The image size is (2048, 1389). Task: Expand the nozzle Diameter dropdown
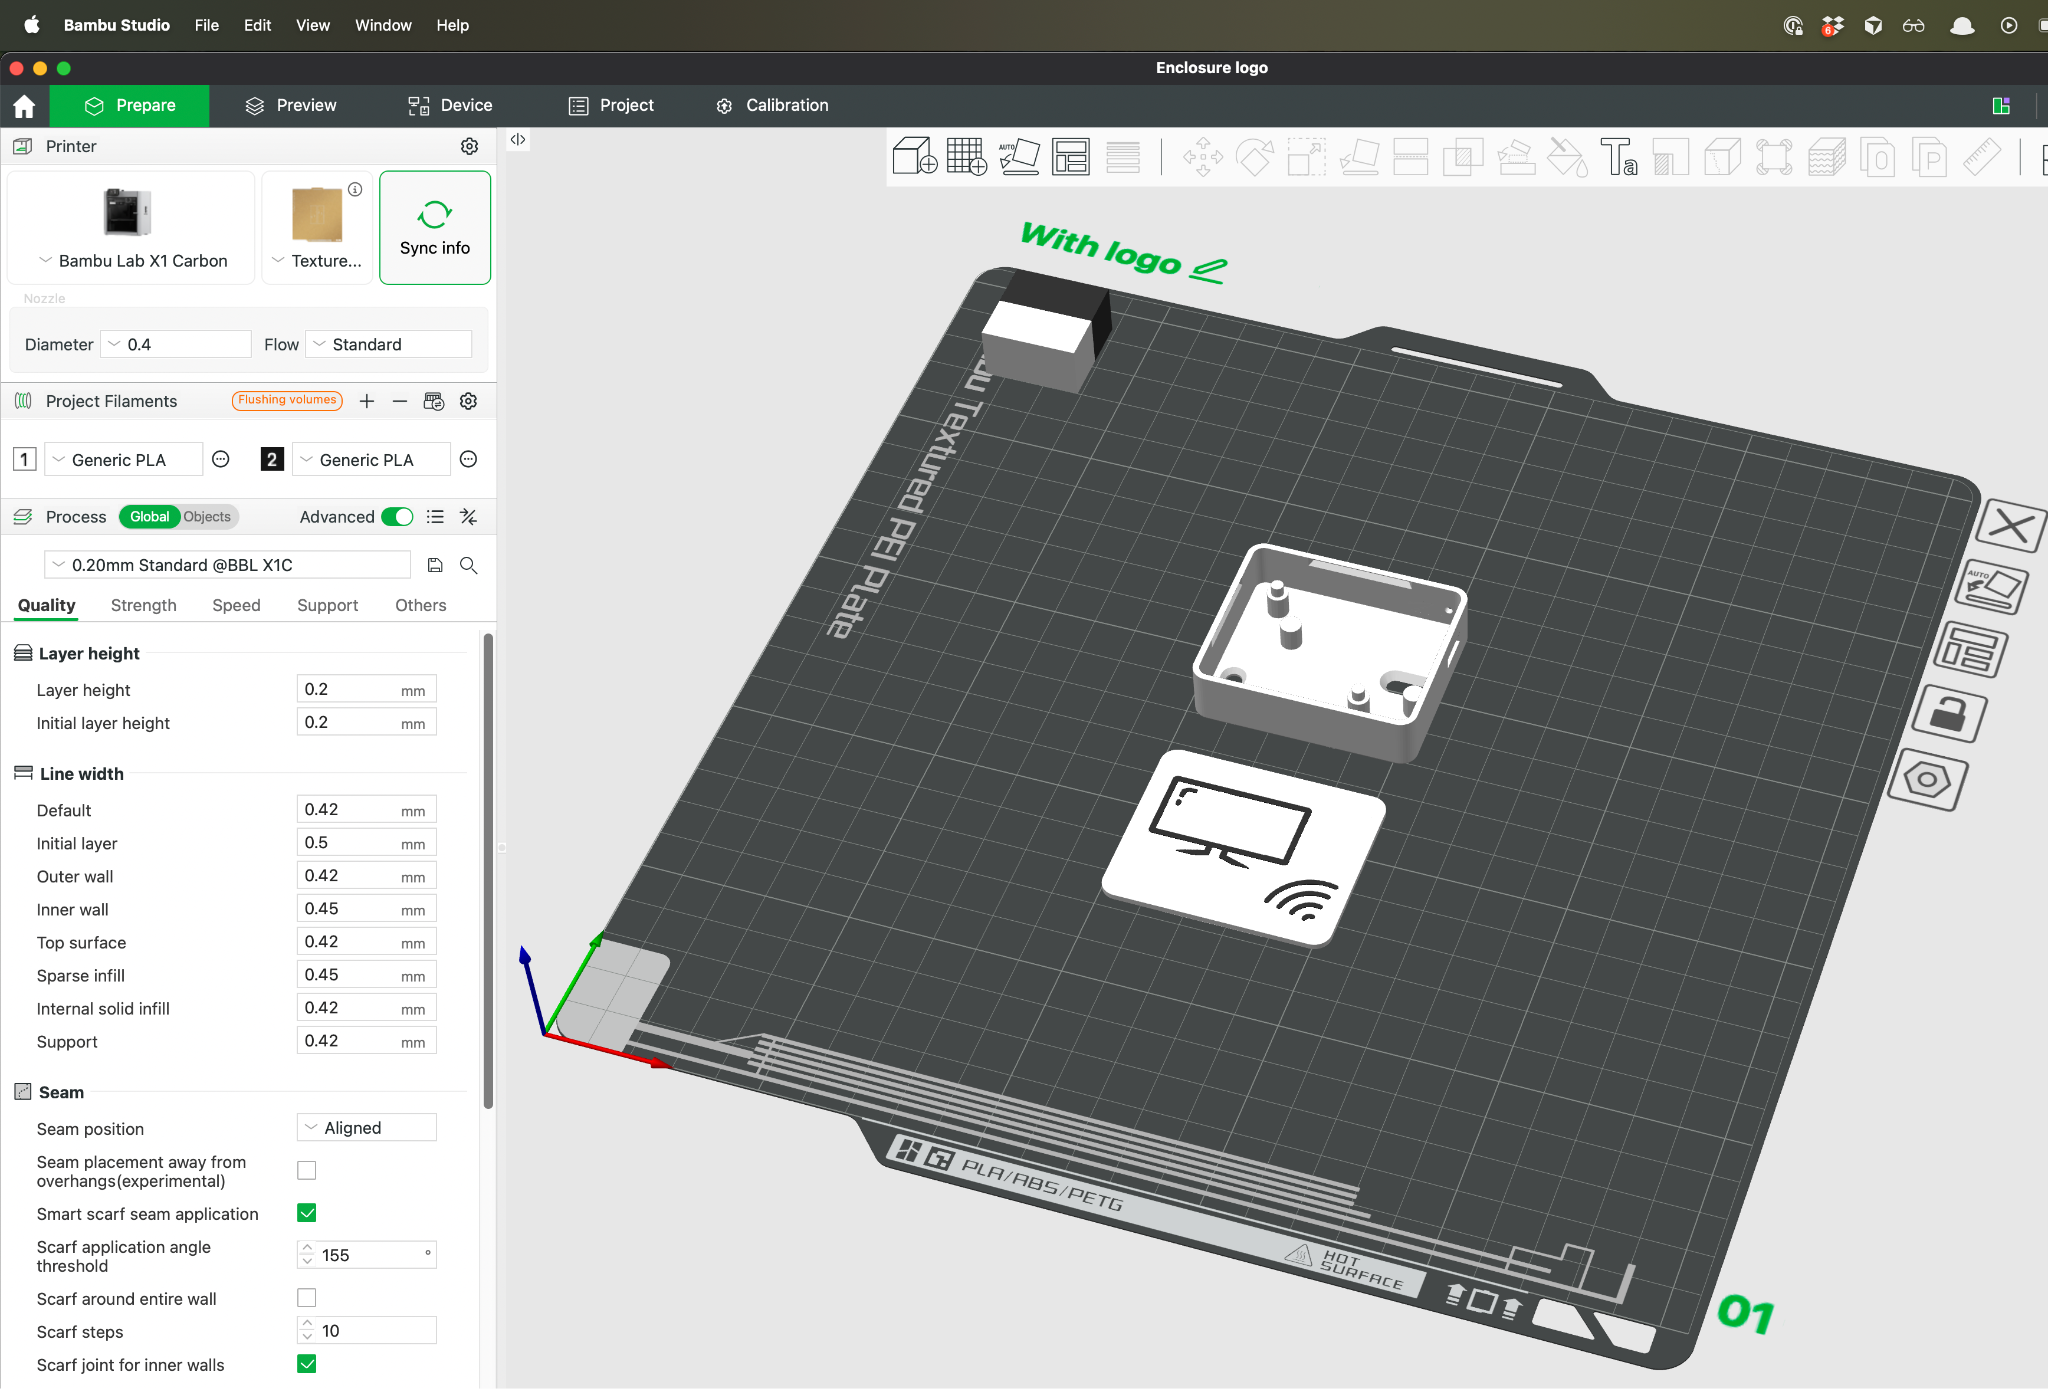click(177, 344)
